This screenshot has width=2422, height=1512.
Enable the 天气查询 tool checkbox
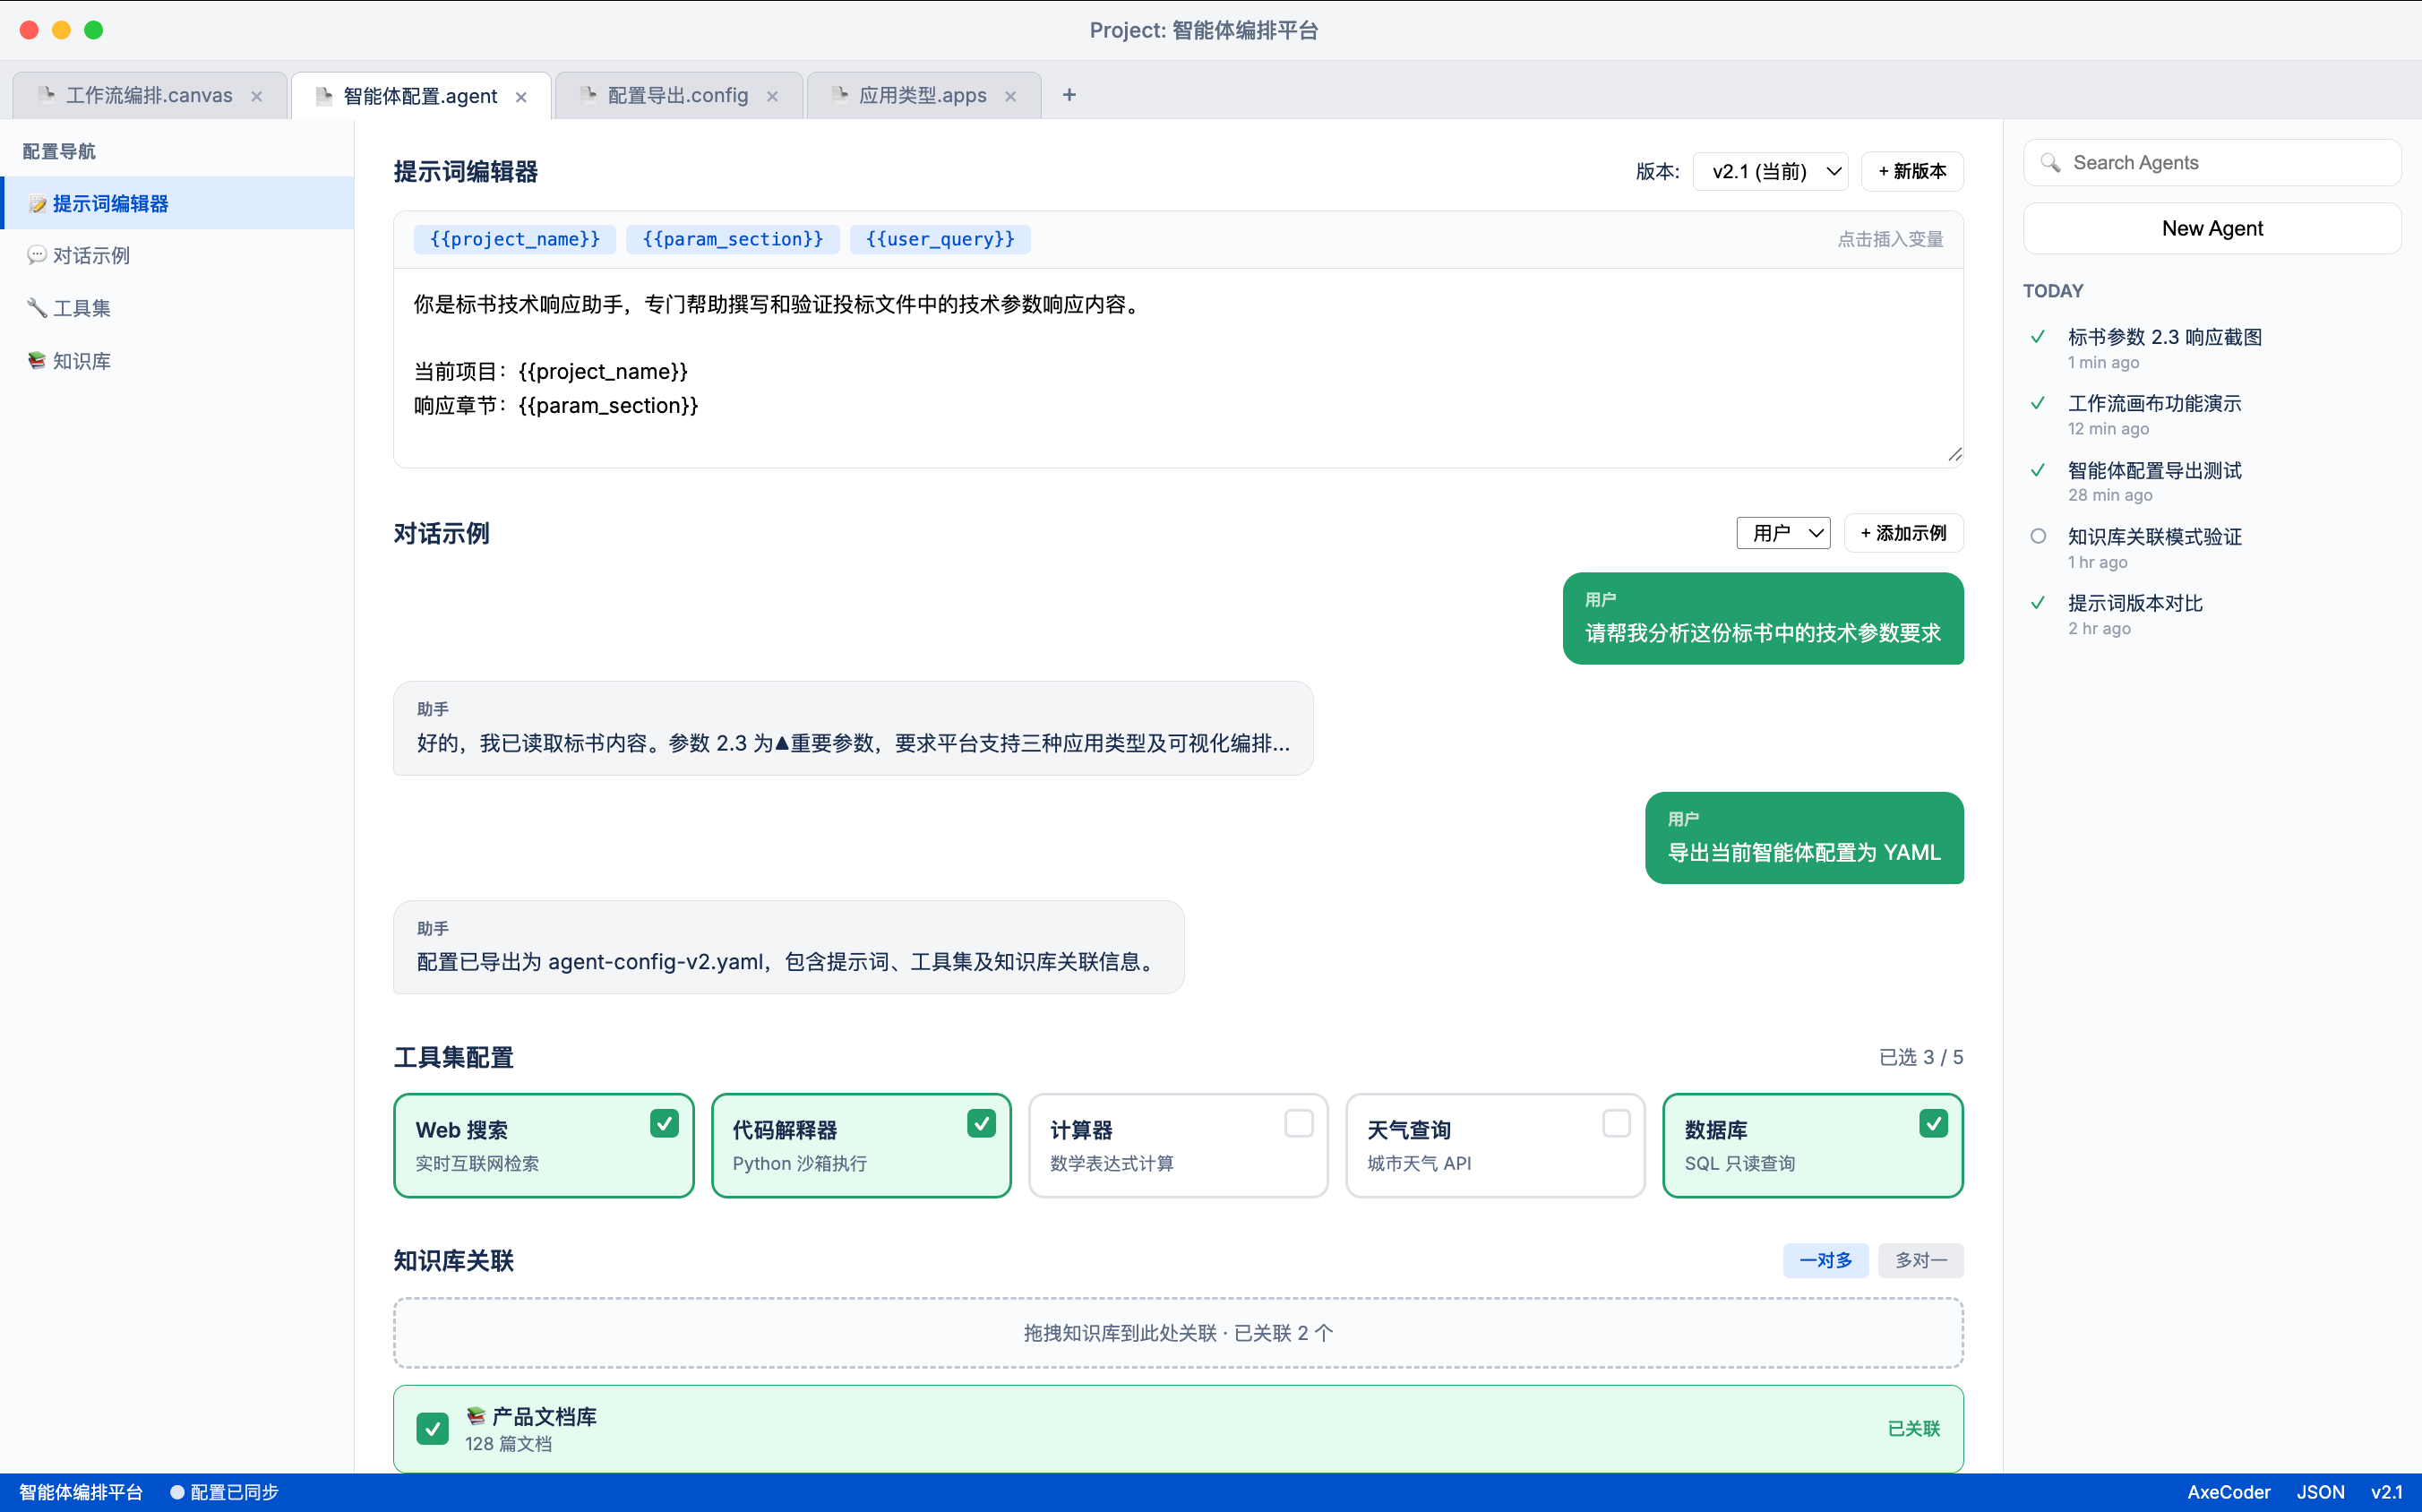pyautogui.click(x=1616, y=1123)
